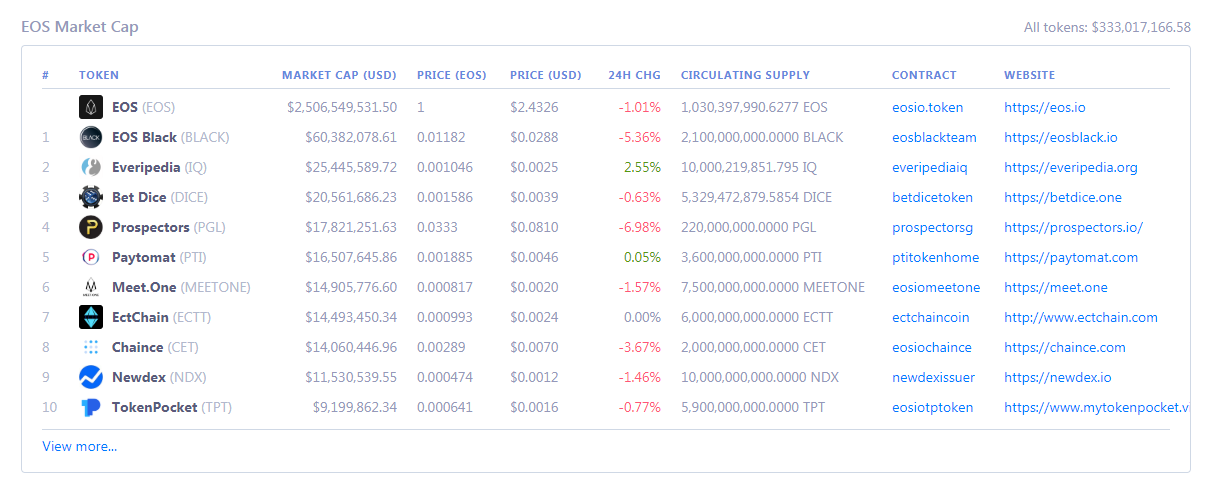Open the View more... link
Image resolution: width=1209 pixels, height=483 pixels.
[79, 446]
